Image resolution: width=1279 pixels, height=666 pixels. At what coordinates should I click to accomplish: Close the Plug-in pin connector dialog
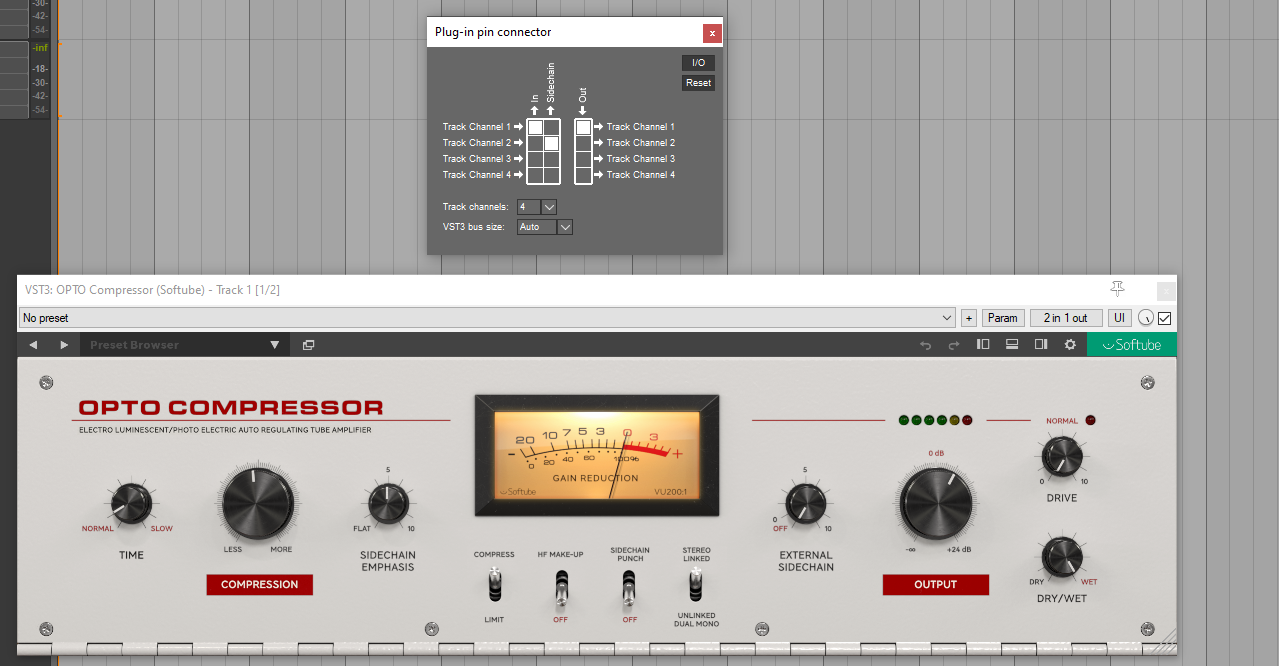tap(712, 33)
